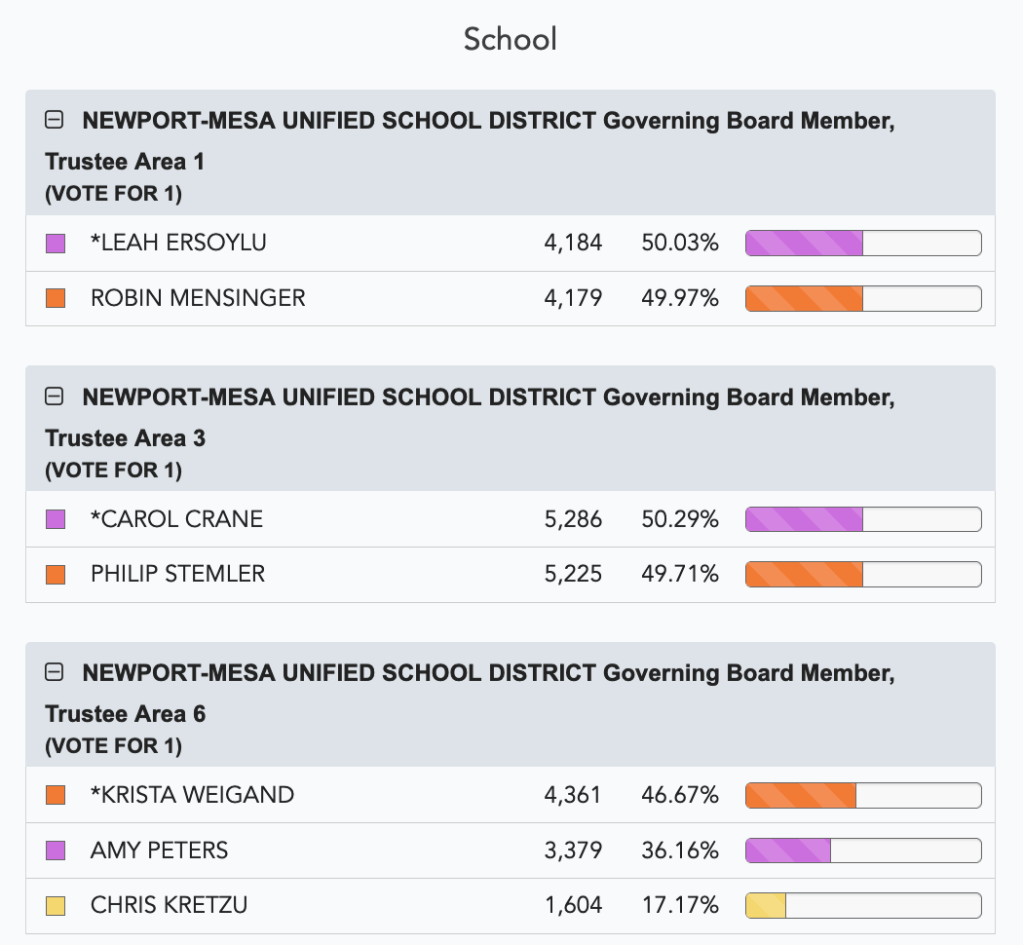The height and width of the screenshot is (945, 1023).
Task: Click purple swatch beside Carol Crane
Action: 56,519
